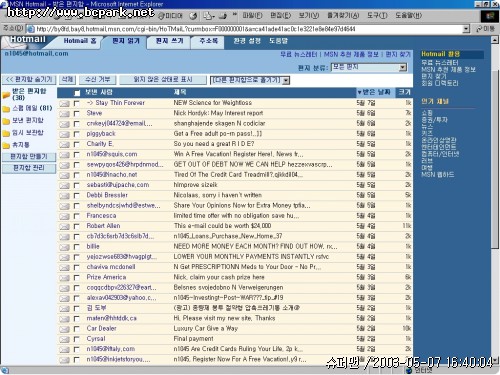Screen dimensions: 500x375
Task: Click envelope icon in Car Dealer row
Action: [x=64, y=329]
